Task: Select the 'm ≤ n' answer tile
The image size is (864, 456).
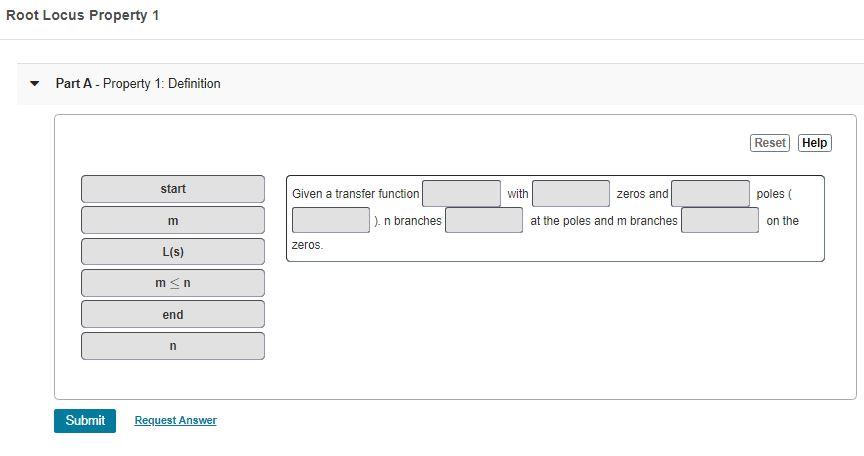Action: point(173,283)
